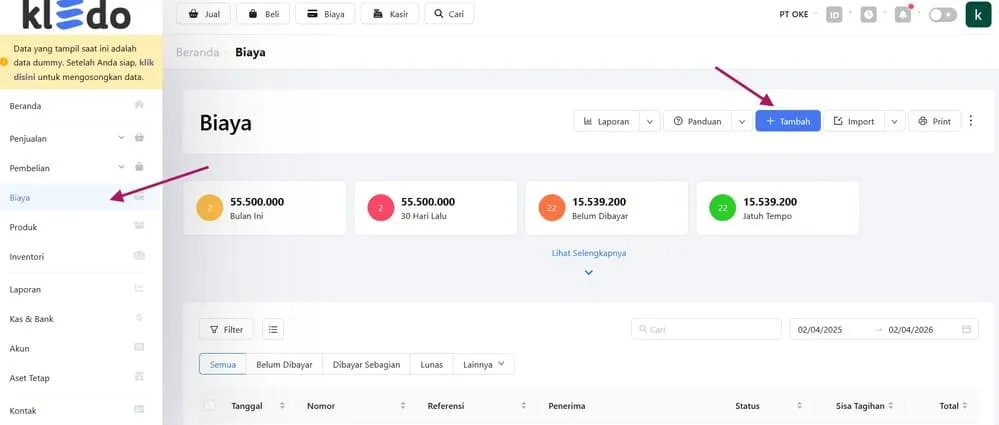
Task: Click the Print button
Action: (934, 121)
